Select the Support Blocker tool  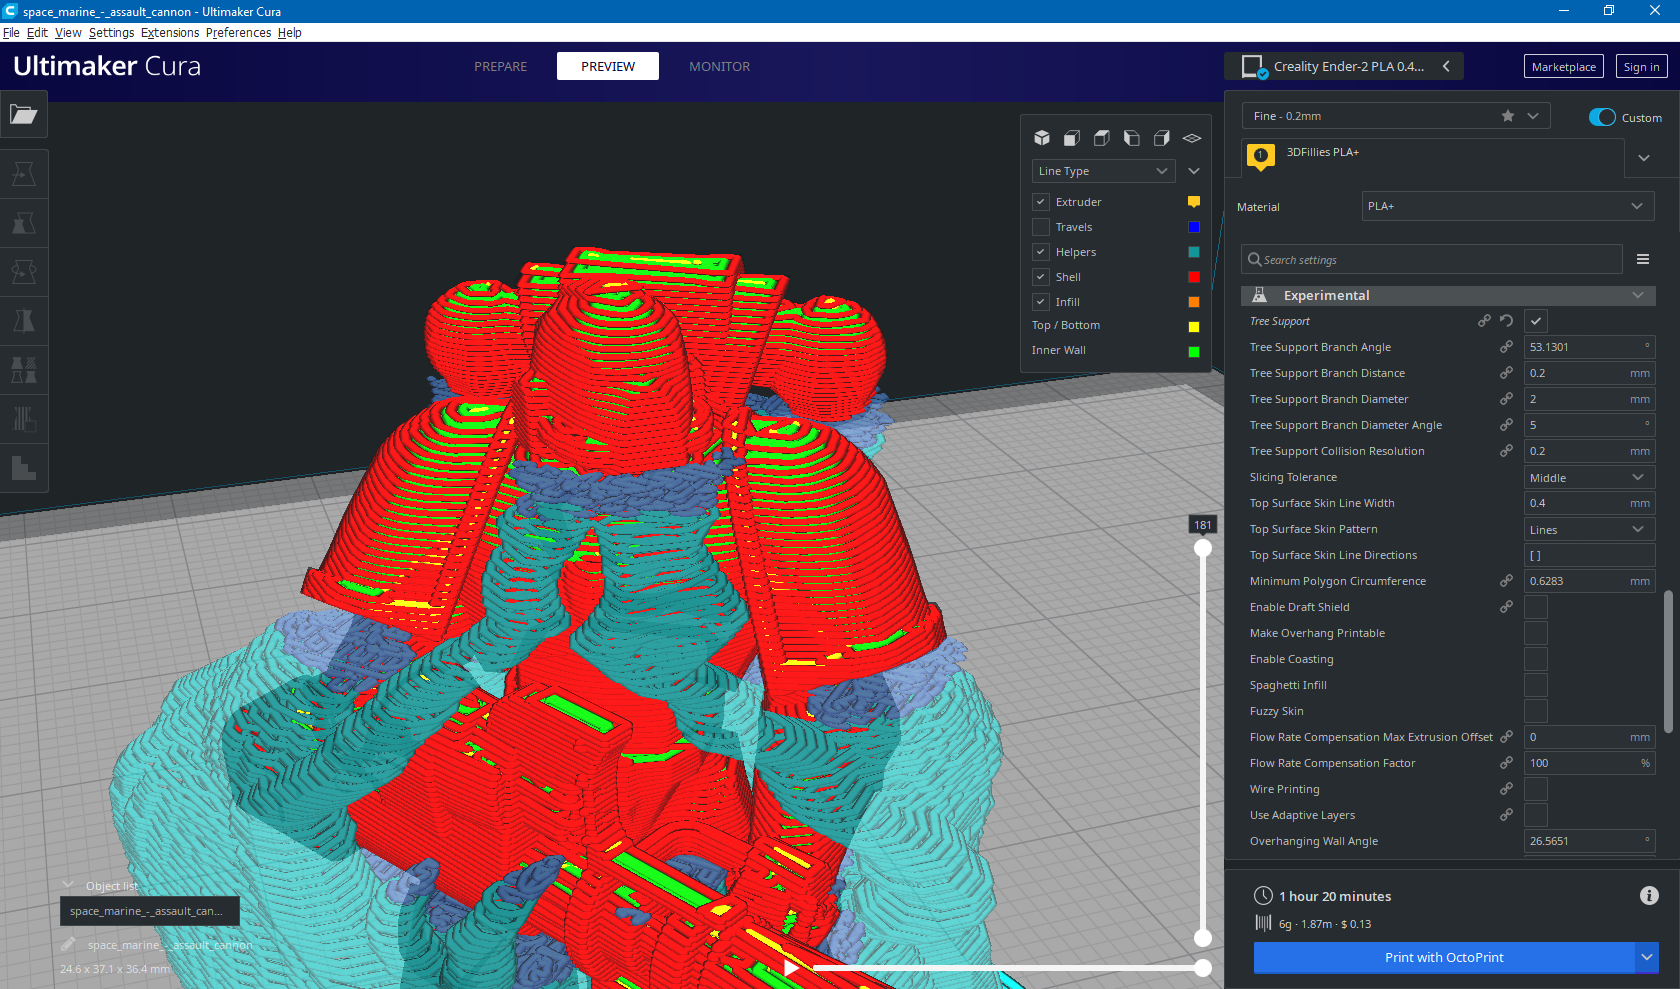pyautogui.click(x=24, y=419)
